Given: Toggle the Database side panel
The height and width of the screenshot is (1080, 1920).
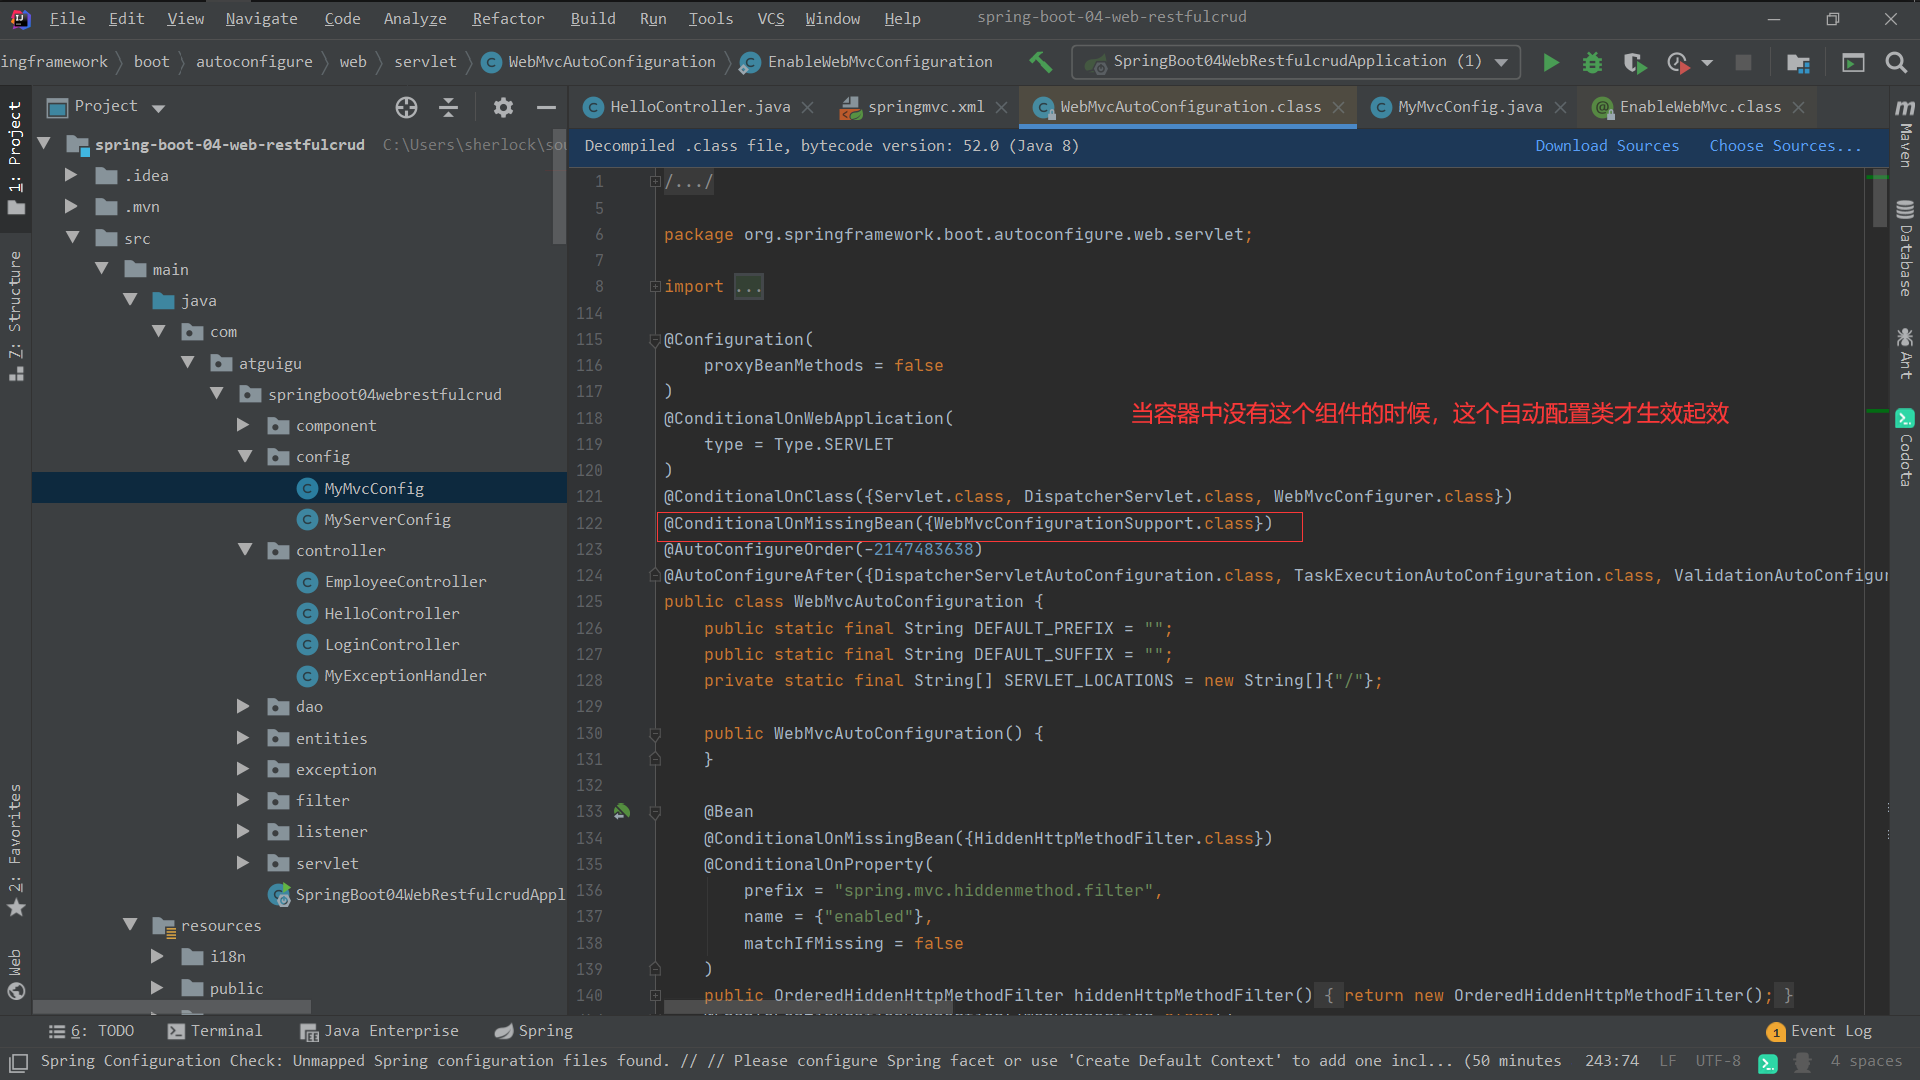Looking at the screenshot, I should [1905, 250].
